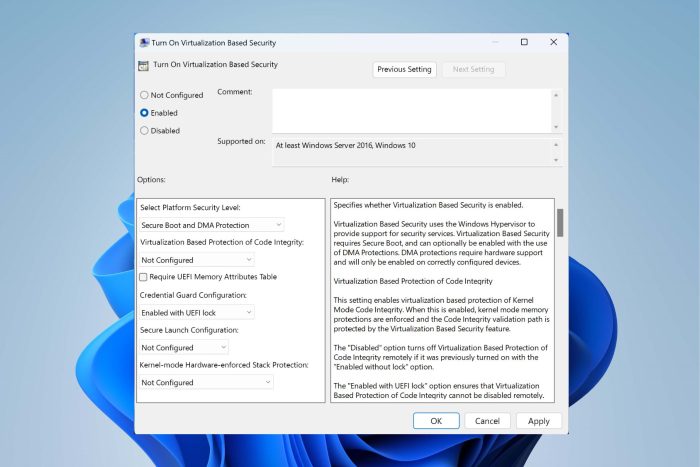700x467 pixels.
Task: Maximize the policy settings dialog
Action: (524, 42)
